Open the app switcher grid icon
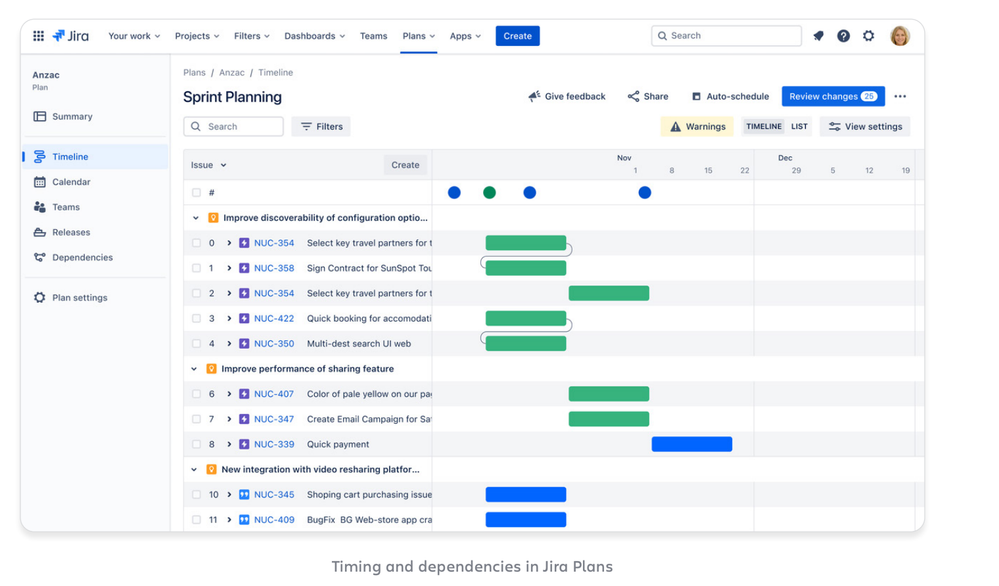The image size is (999, 586). [x=38, y=36]
